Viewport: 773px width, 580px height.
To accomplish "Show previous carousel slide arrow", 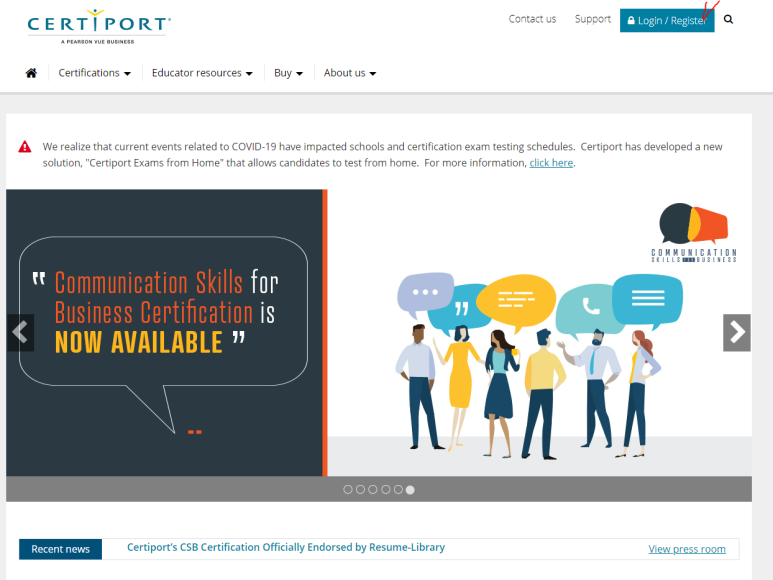I will 20,333.
